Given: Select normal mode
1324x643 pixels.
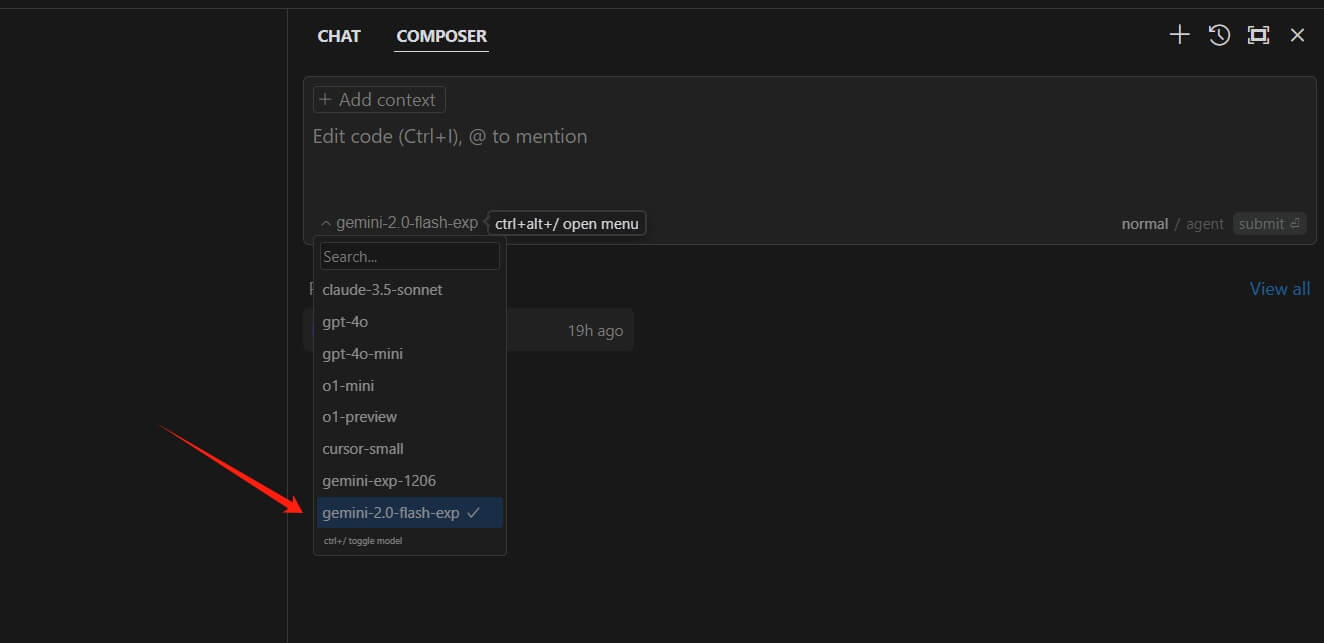Looking at the screenshot, I should pos(1144,223).
